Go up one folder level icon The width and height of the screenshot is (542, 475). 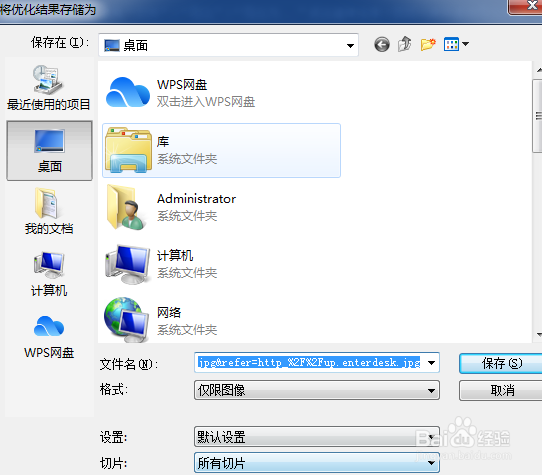[405, 44]
